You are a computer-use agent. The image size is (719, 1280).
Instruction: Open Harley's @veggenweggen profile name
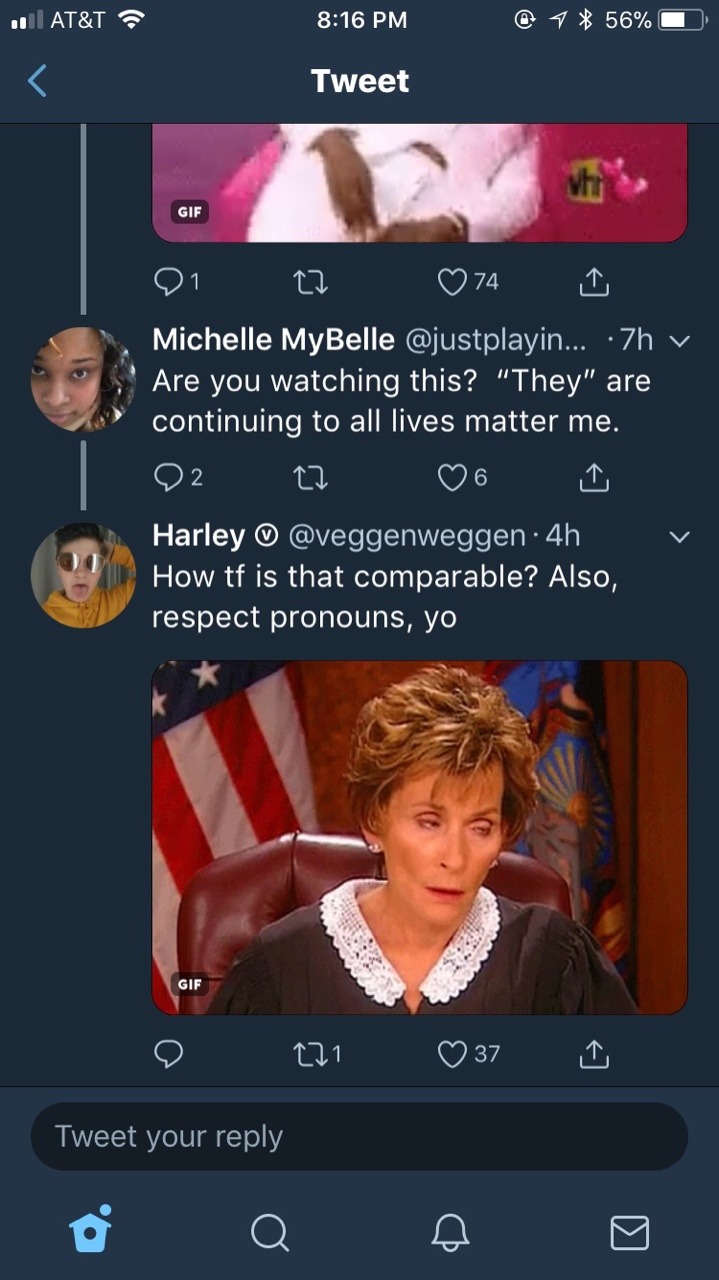tap(405, 536)
